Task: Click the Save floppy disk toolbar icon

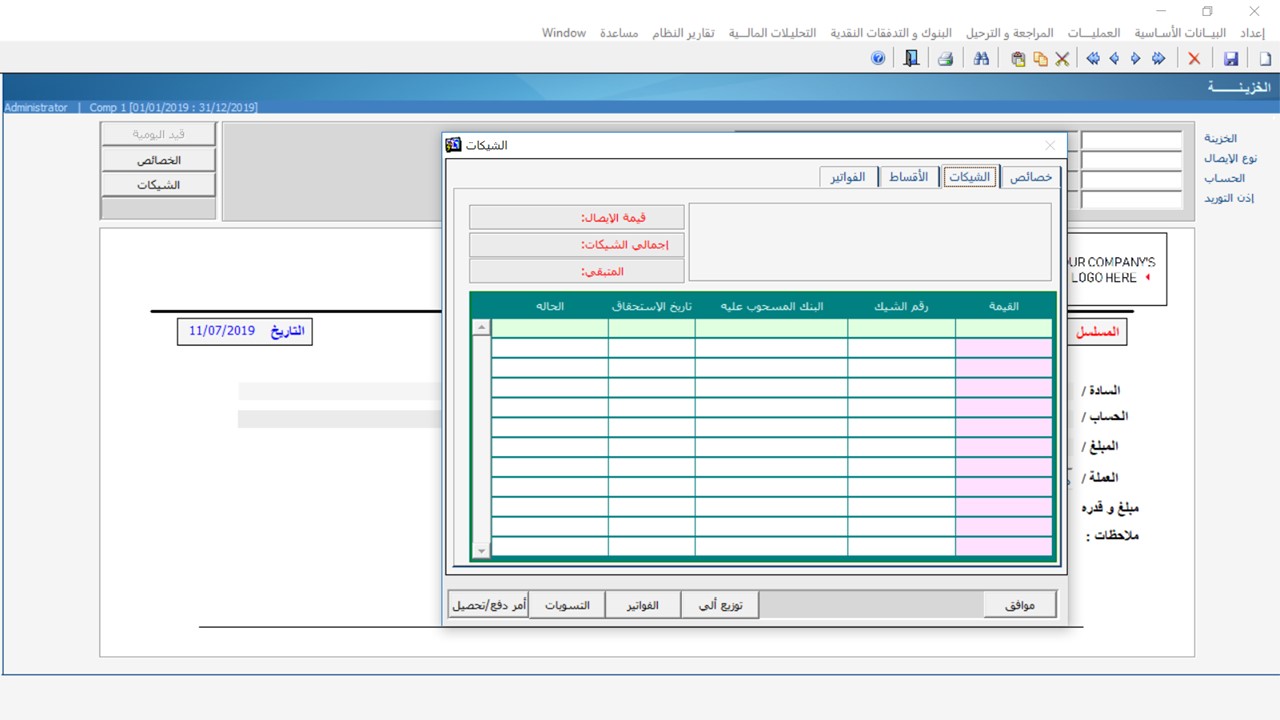Action: tap(1231, 59)
